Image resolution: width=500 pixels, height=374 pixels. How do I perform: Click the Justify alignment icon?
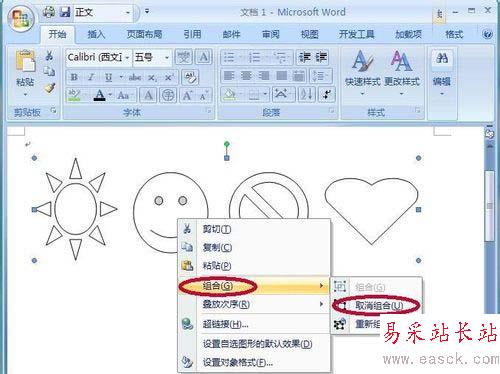pos(281,76)
